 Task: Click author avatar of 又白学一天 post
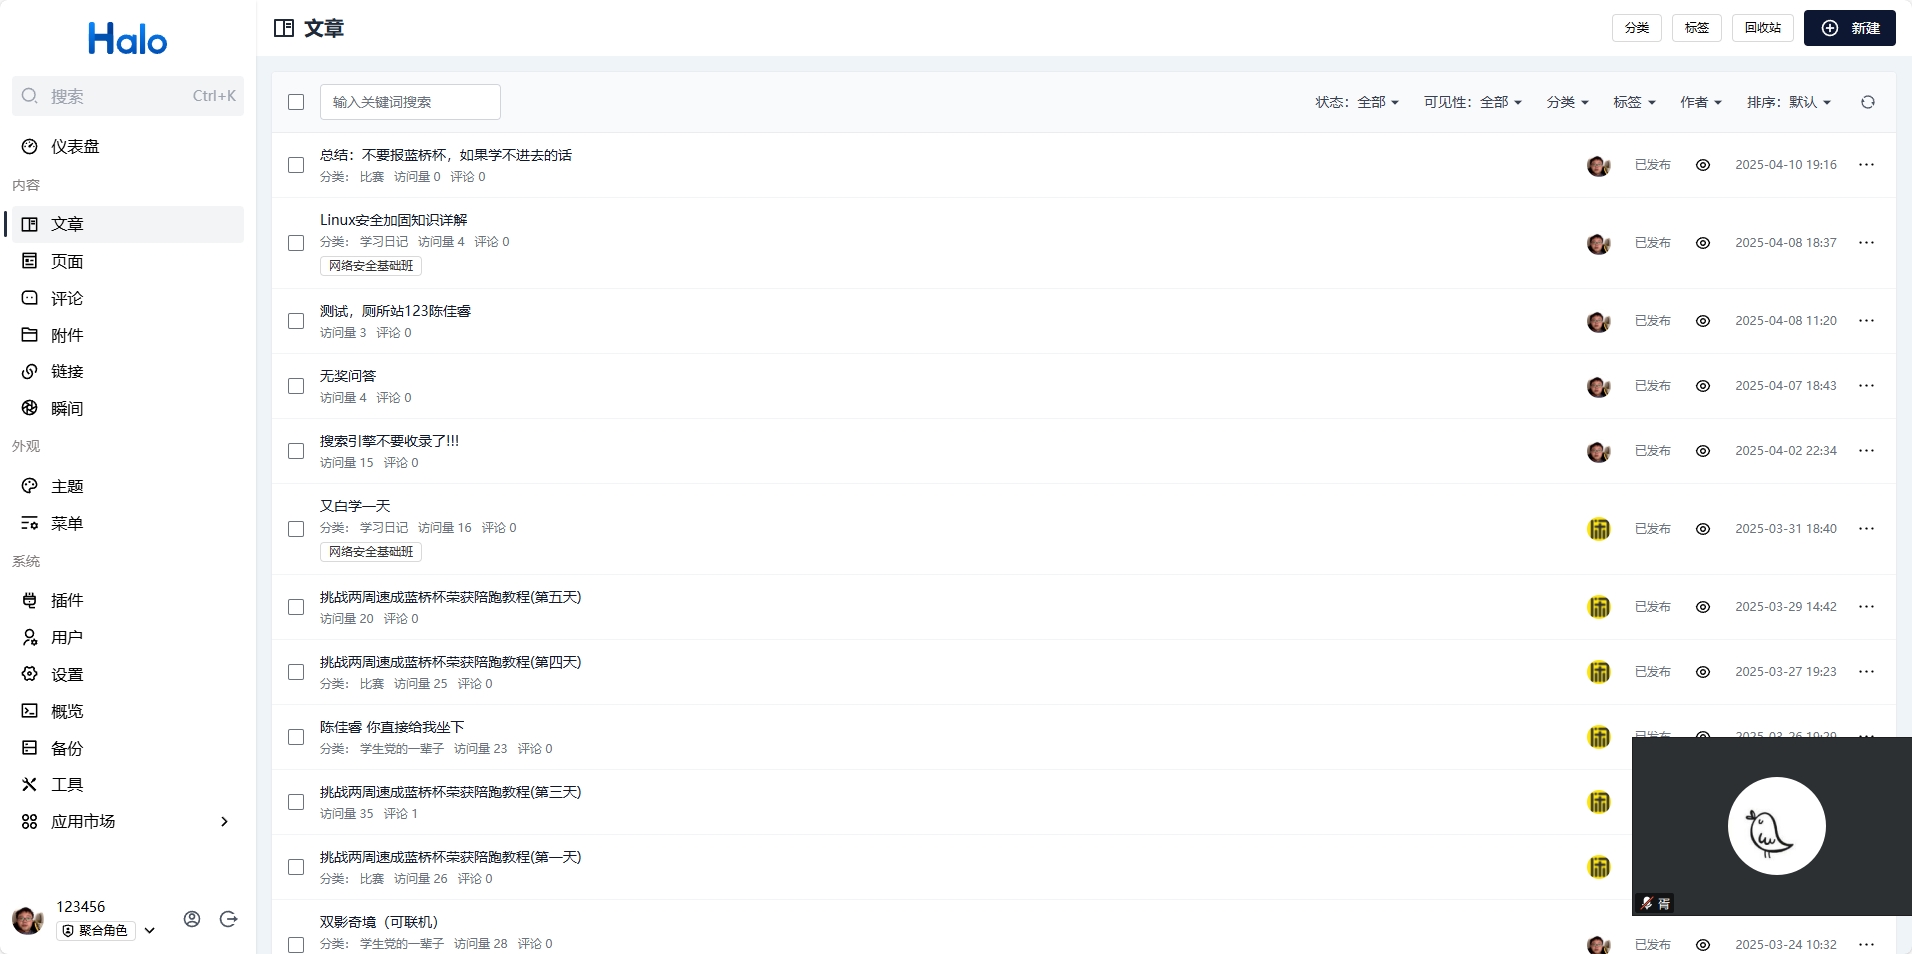1598,529
